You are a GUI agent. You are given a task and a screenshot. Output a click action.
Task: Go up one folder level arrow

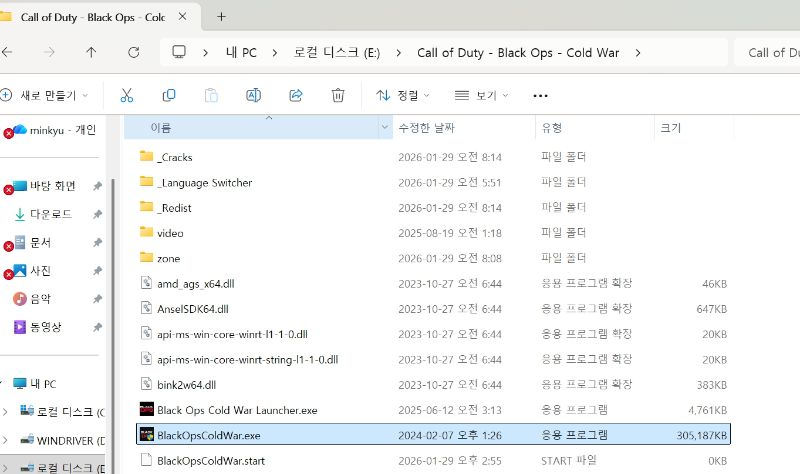(91, 53)
